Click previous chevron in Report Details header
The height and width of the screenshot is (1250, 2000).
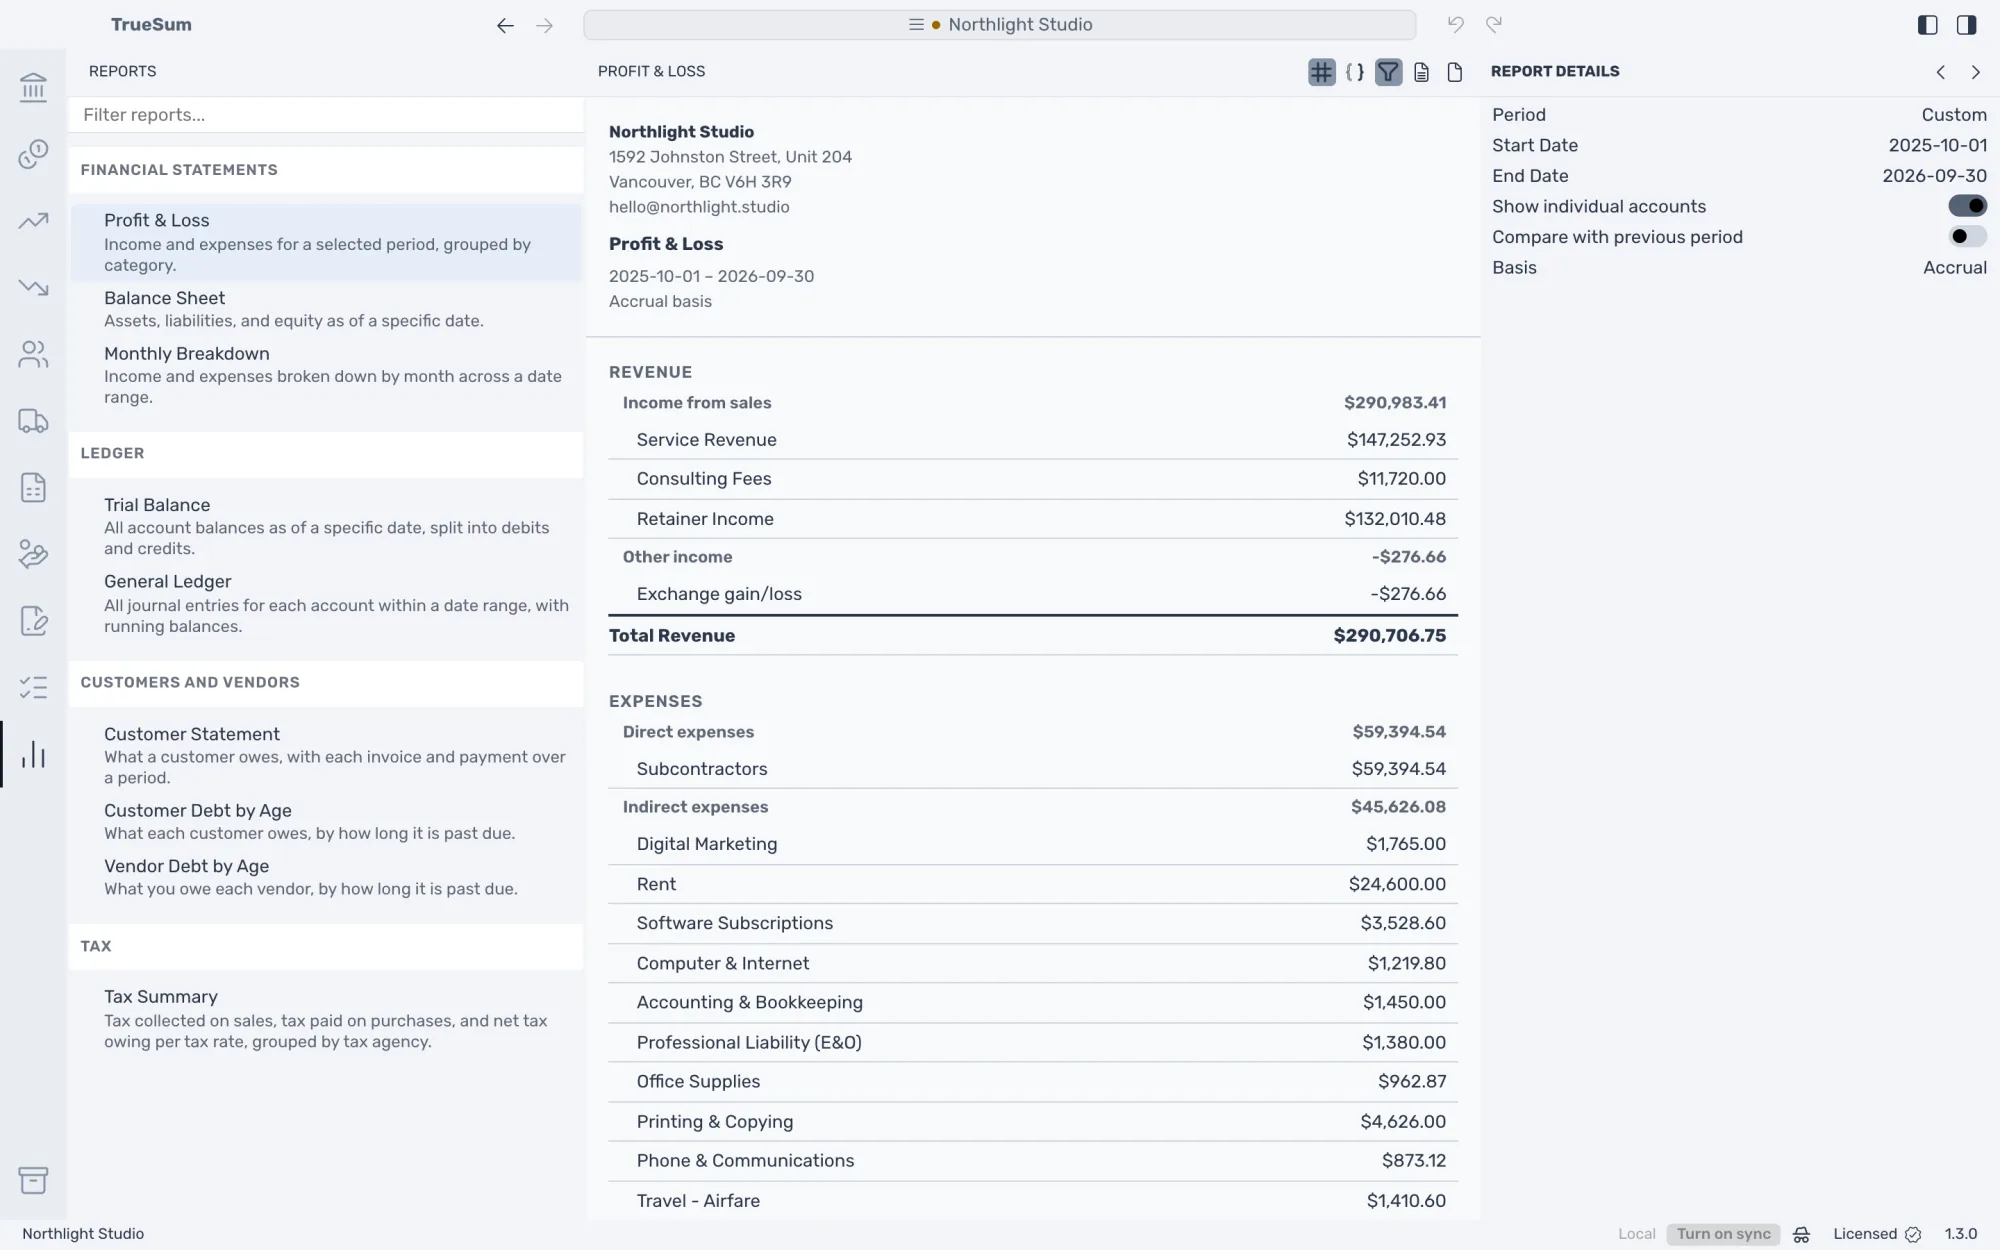[1941, 72]
